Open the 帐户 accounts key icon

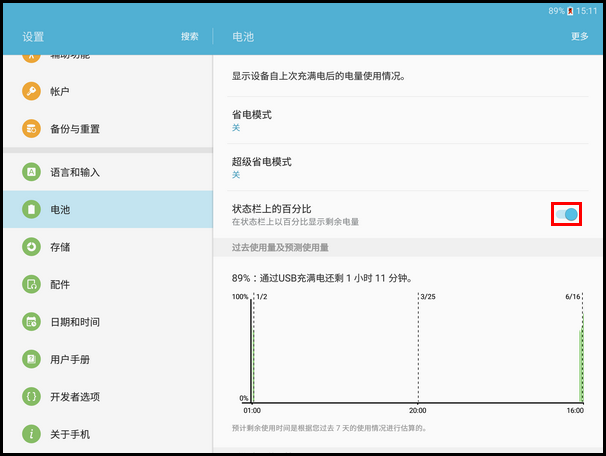[31, 91]
